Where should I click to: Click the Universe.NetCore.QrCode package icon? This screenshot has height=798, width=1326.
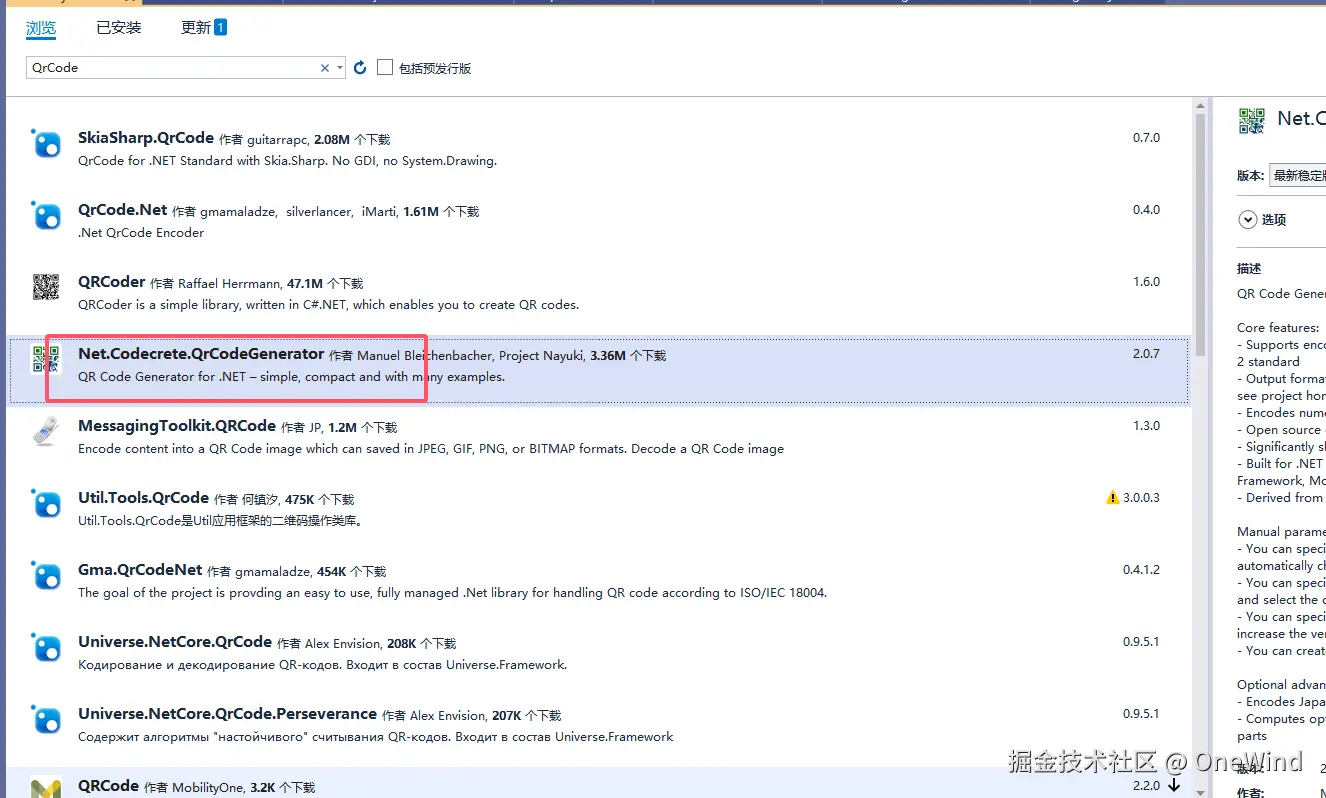pyautogui.click(x=46, y=648)
